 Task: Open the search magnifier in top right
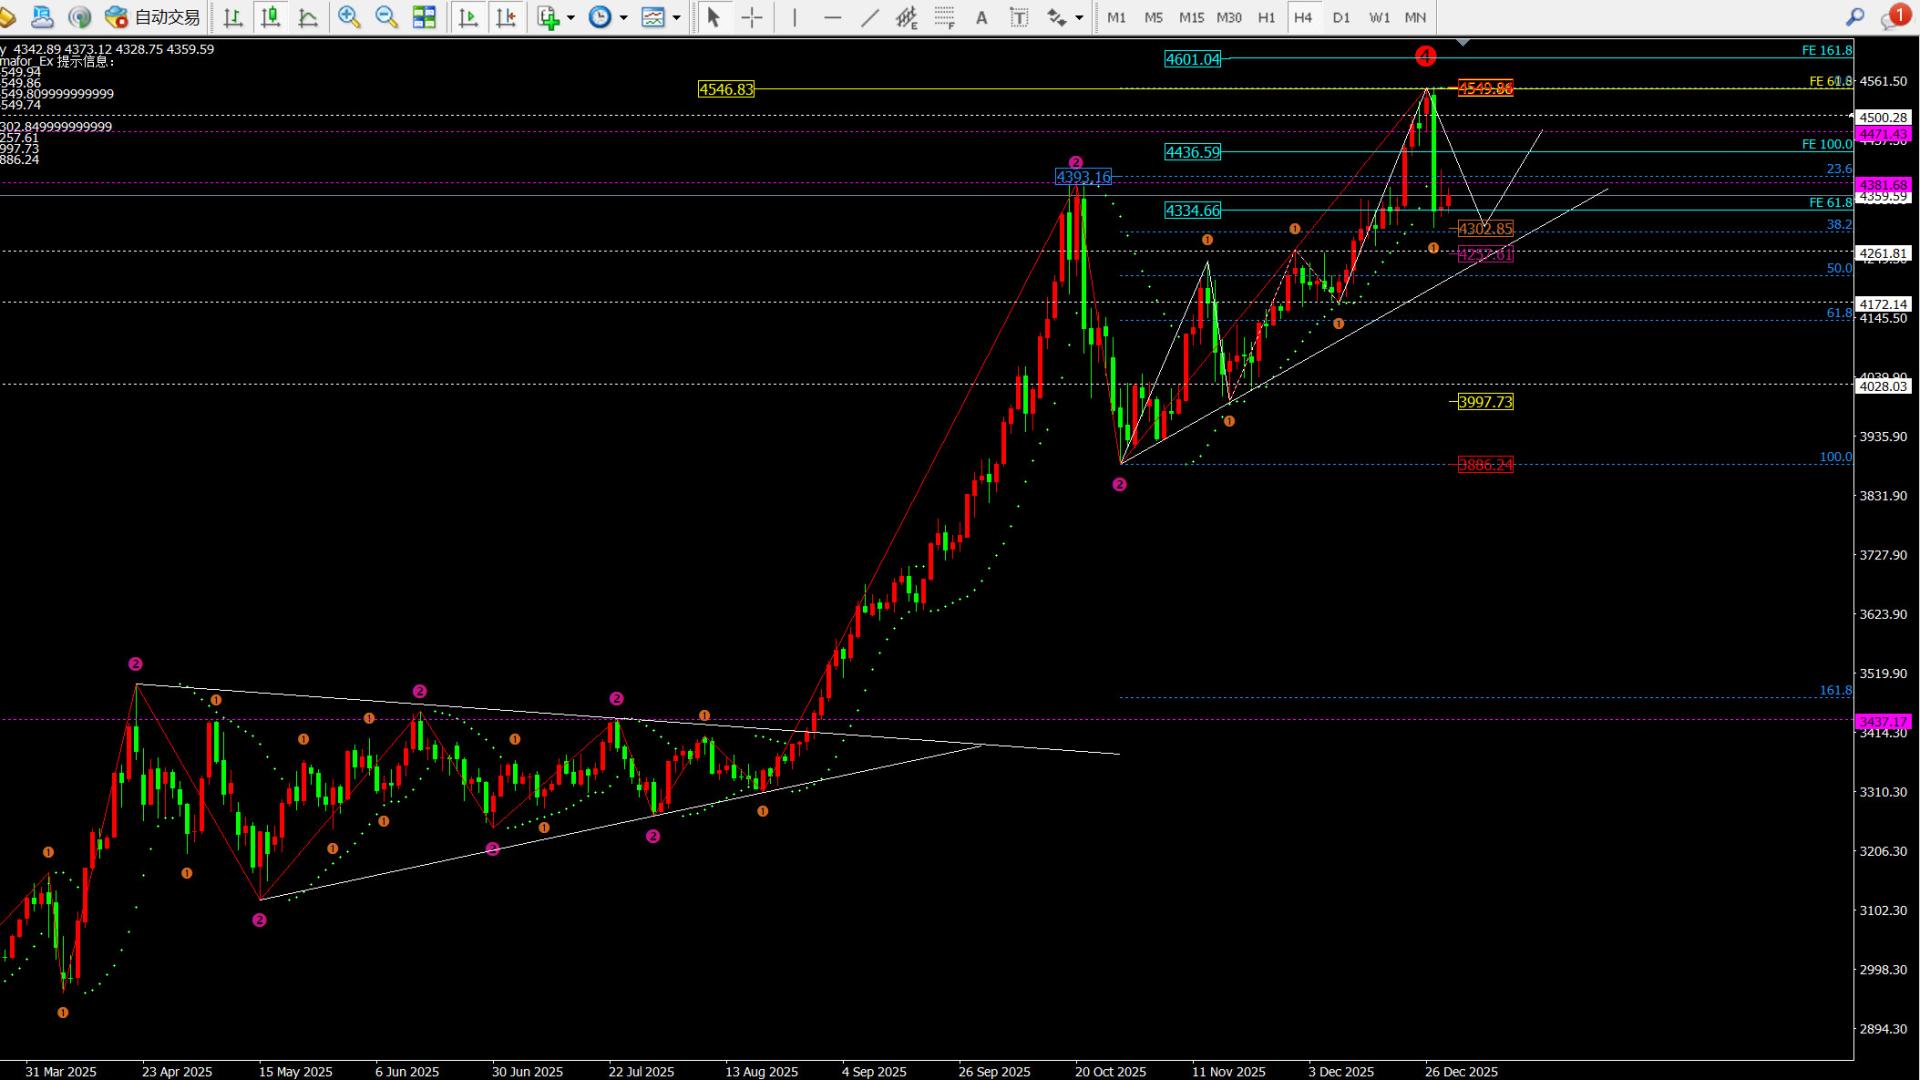tap(1855, 17)
